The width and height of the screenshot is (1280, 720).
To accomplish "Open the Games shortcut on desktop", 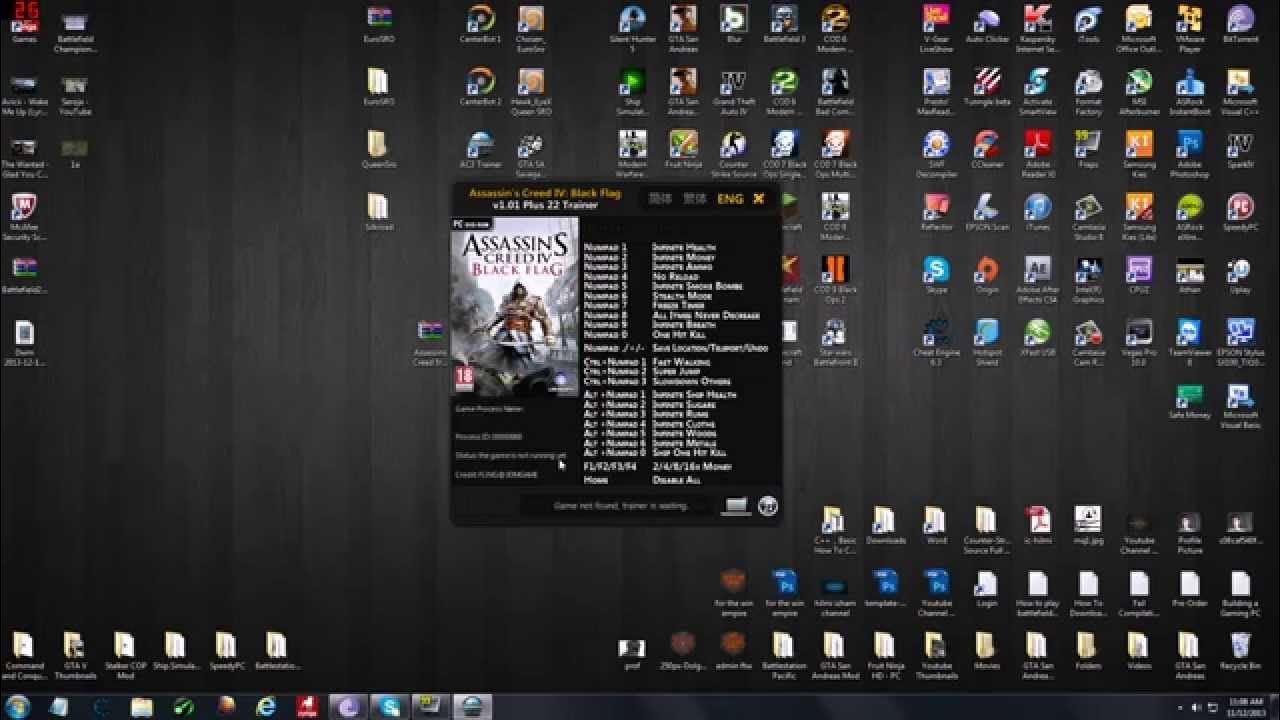I will pyautogui.click(x=24, y=22).
